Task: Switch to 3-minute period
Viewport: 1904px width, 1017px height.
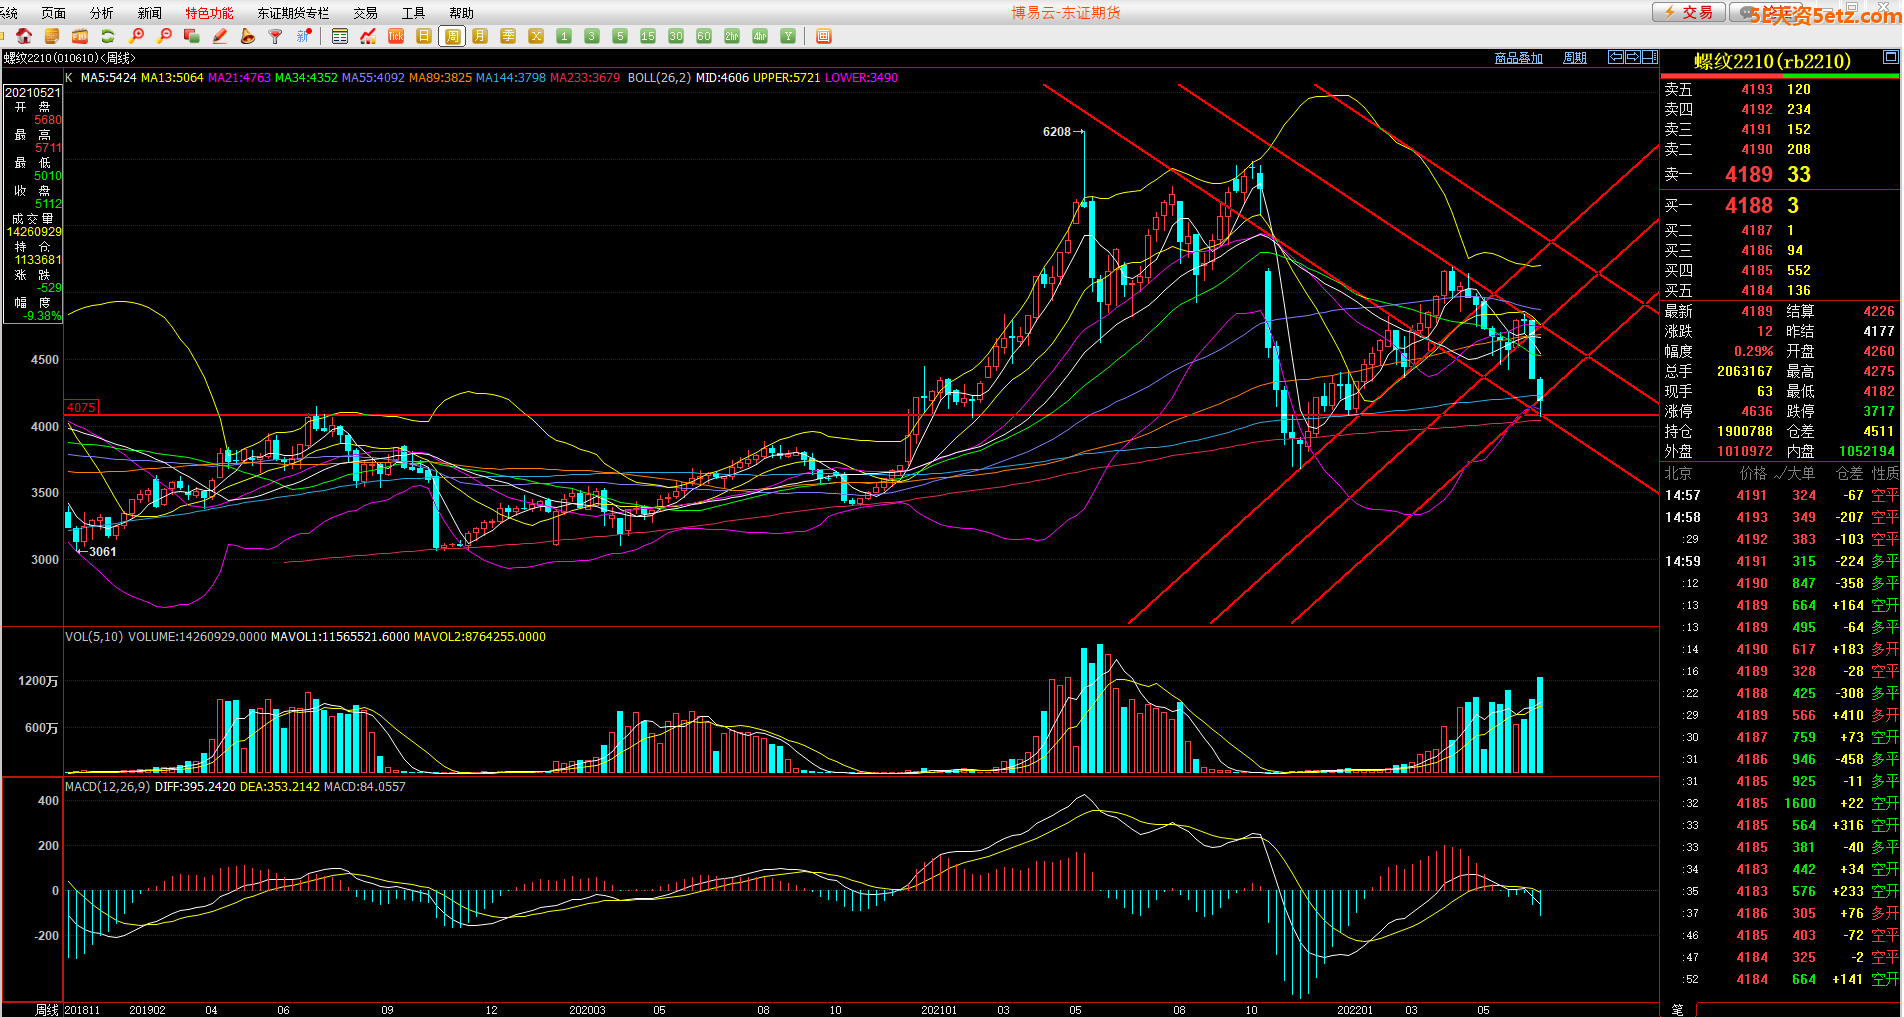Action: (x=592, y=36)
